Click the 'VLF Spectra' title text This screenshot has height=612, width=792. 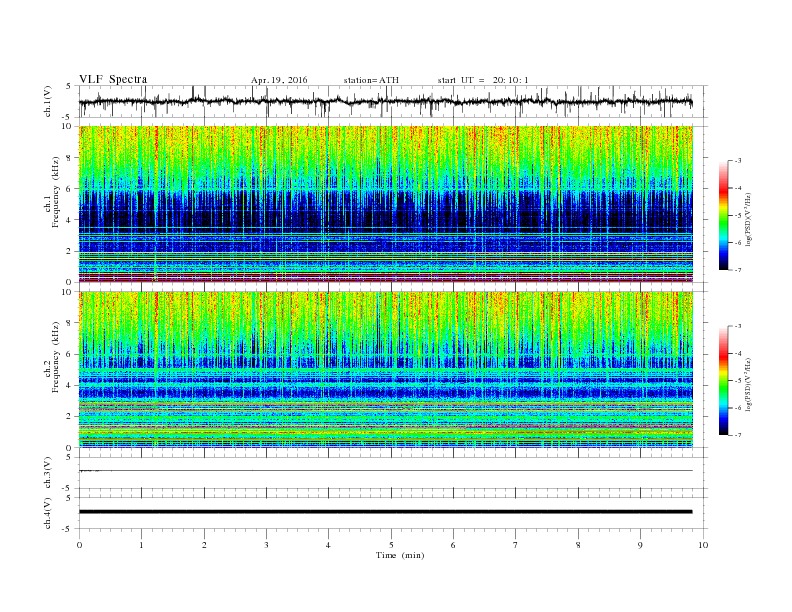113,79
